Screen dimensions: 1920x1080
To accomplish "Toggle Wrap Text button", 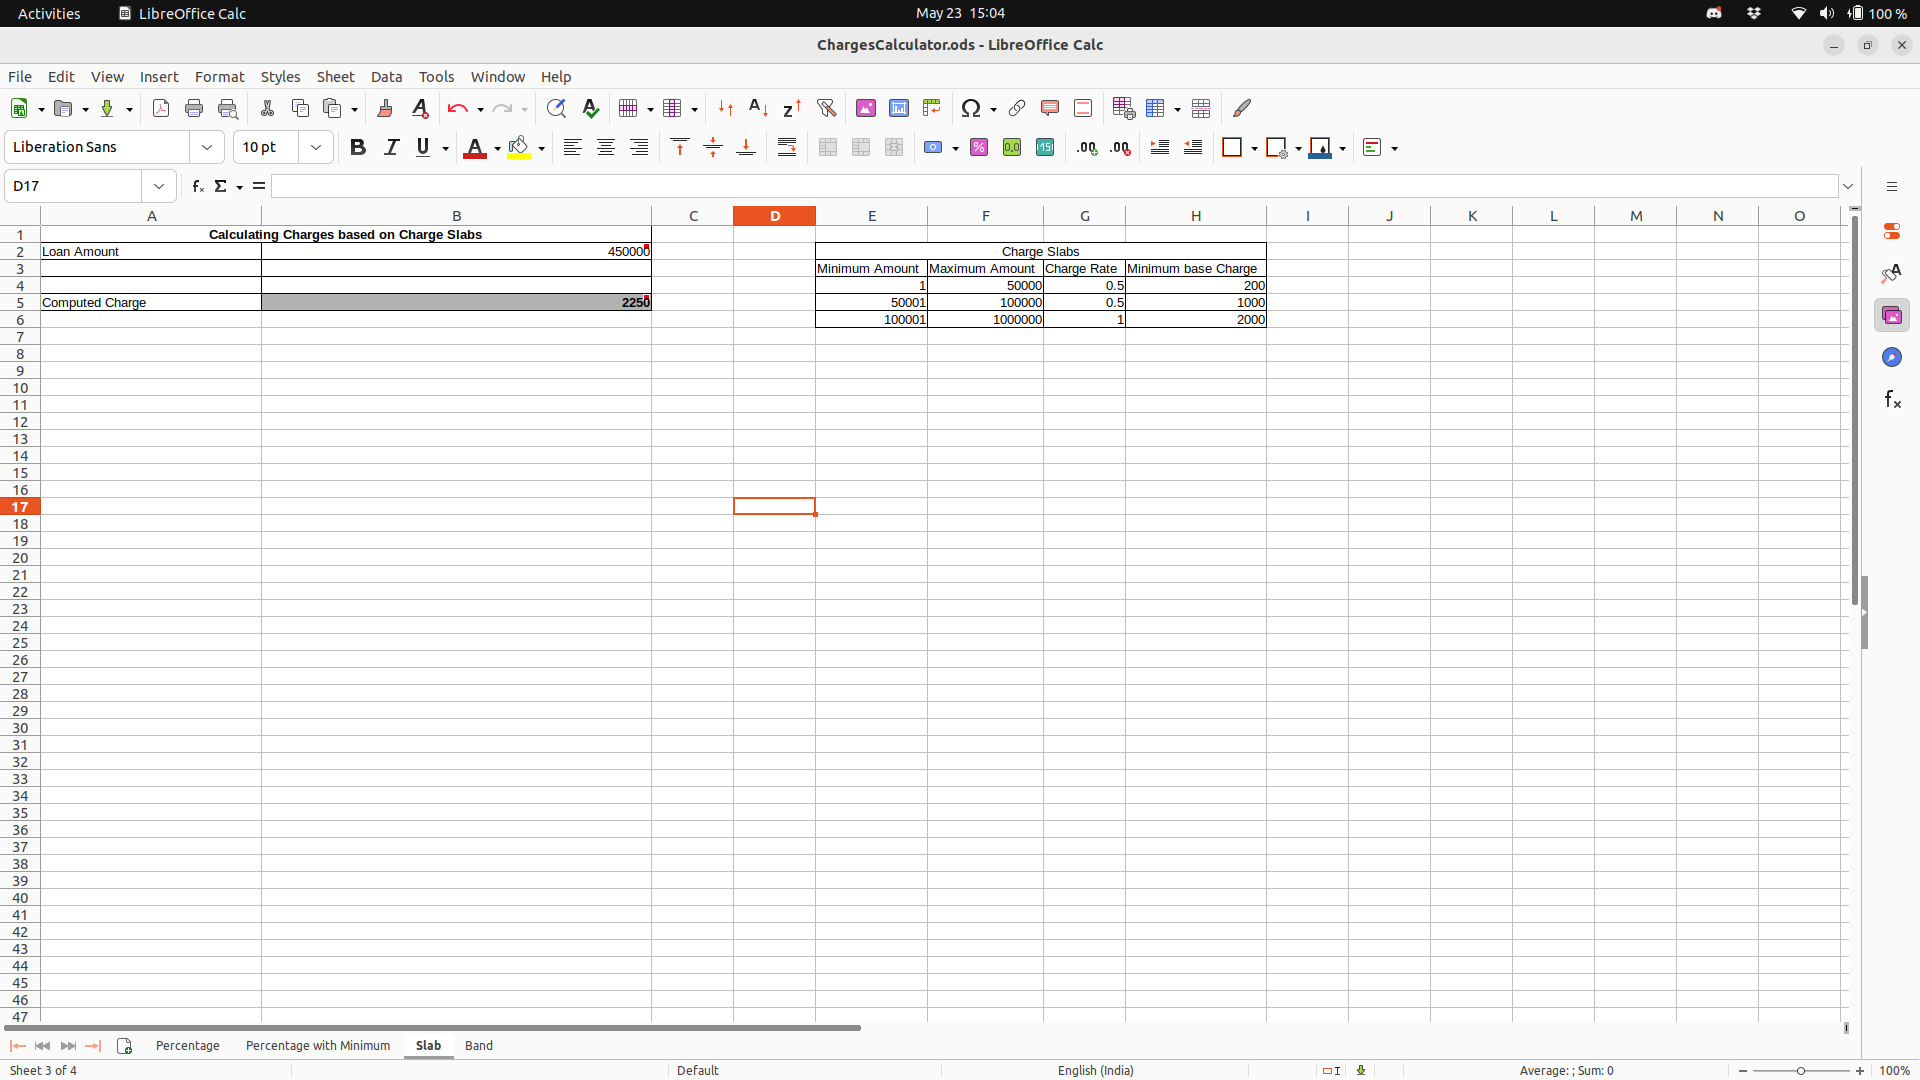I will tap(787, 148).
